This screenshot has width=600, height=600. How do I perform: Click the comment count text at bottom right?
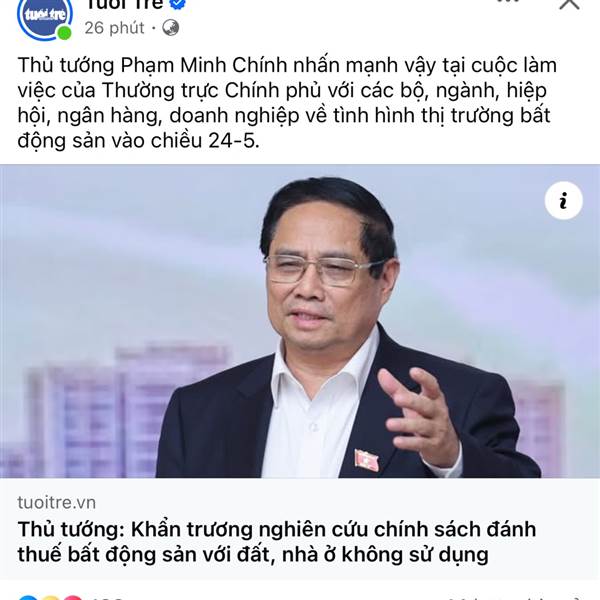(x=517, y=598)
